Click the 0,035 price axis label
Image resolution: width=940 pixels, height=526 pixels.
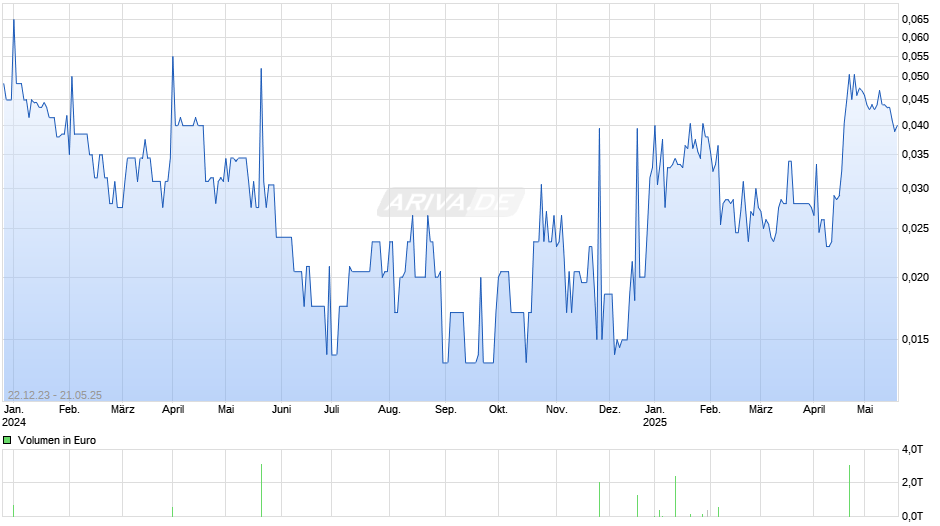[x=915, y=155]
